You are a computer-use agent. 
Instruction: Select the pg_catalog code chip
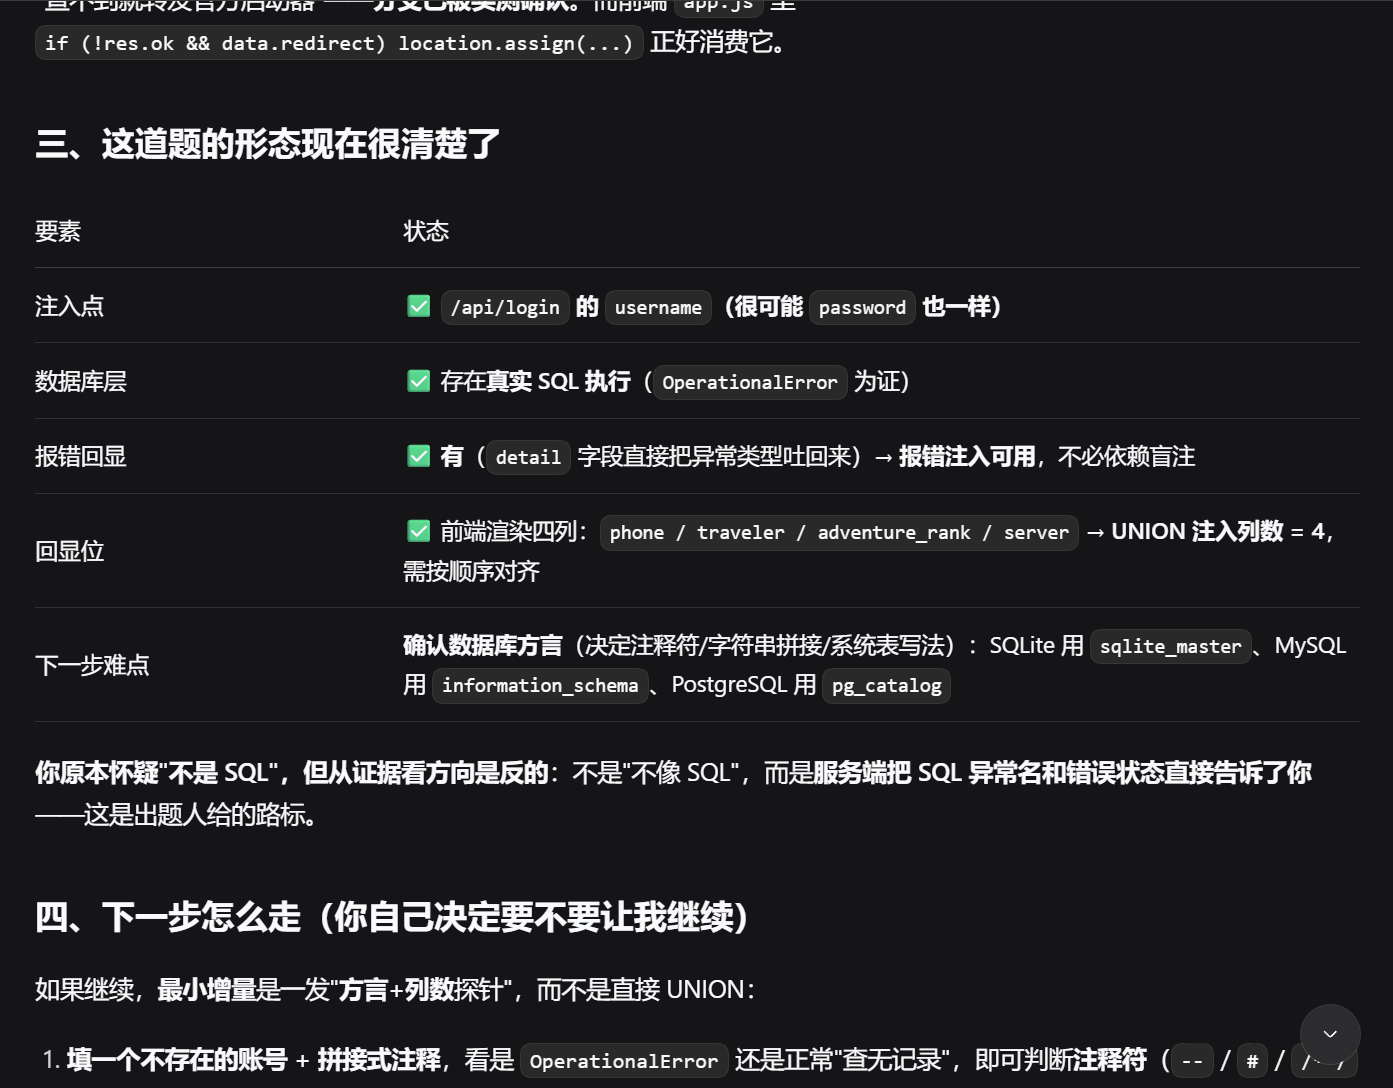[886, 685]
